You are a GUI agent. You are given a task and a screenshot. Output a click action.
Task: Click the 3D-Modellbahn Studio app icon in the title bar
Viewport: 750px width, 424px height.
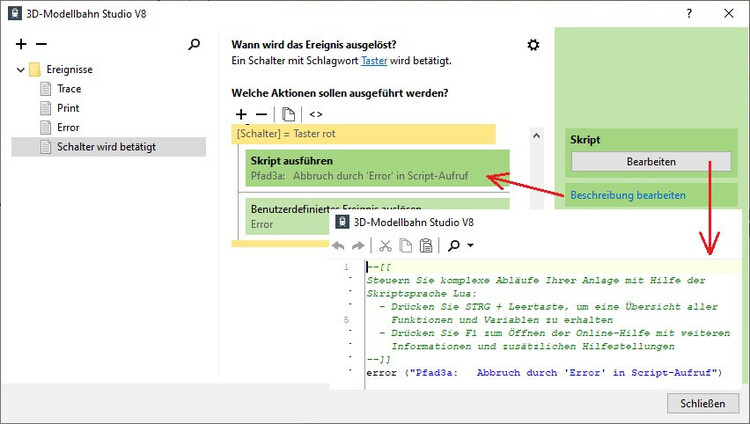[15, 13]
